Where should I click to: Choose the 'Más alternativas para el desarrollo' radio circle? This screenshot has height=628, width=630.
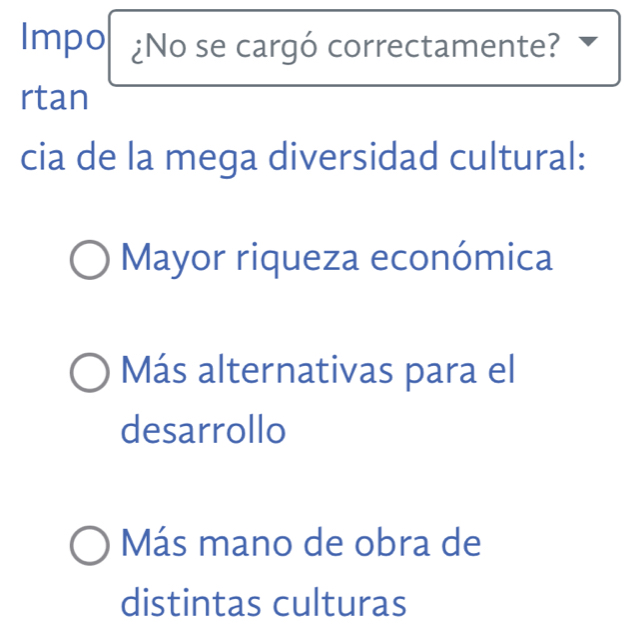point(91,375)
